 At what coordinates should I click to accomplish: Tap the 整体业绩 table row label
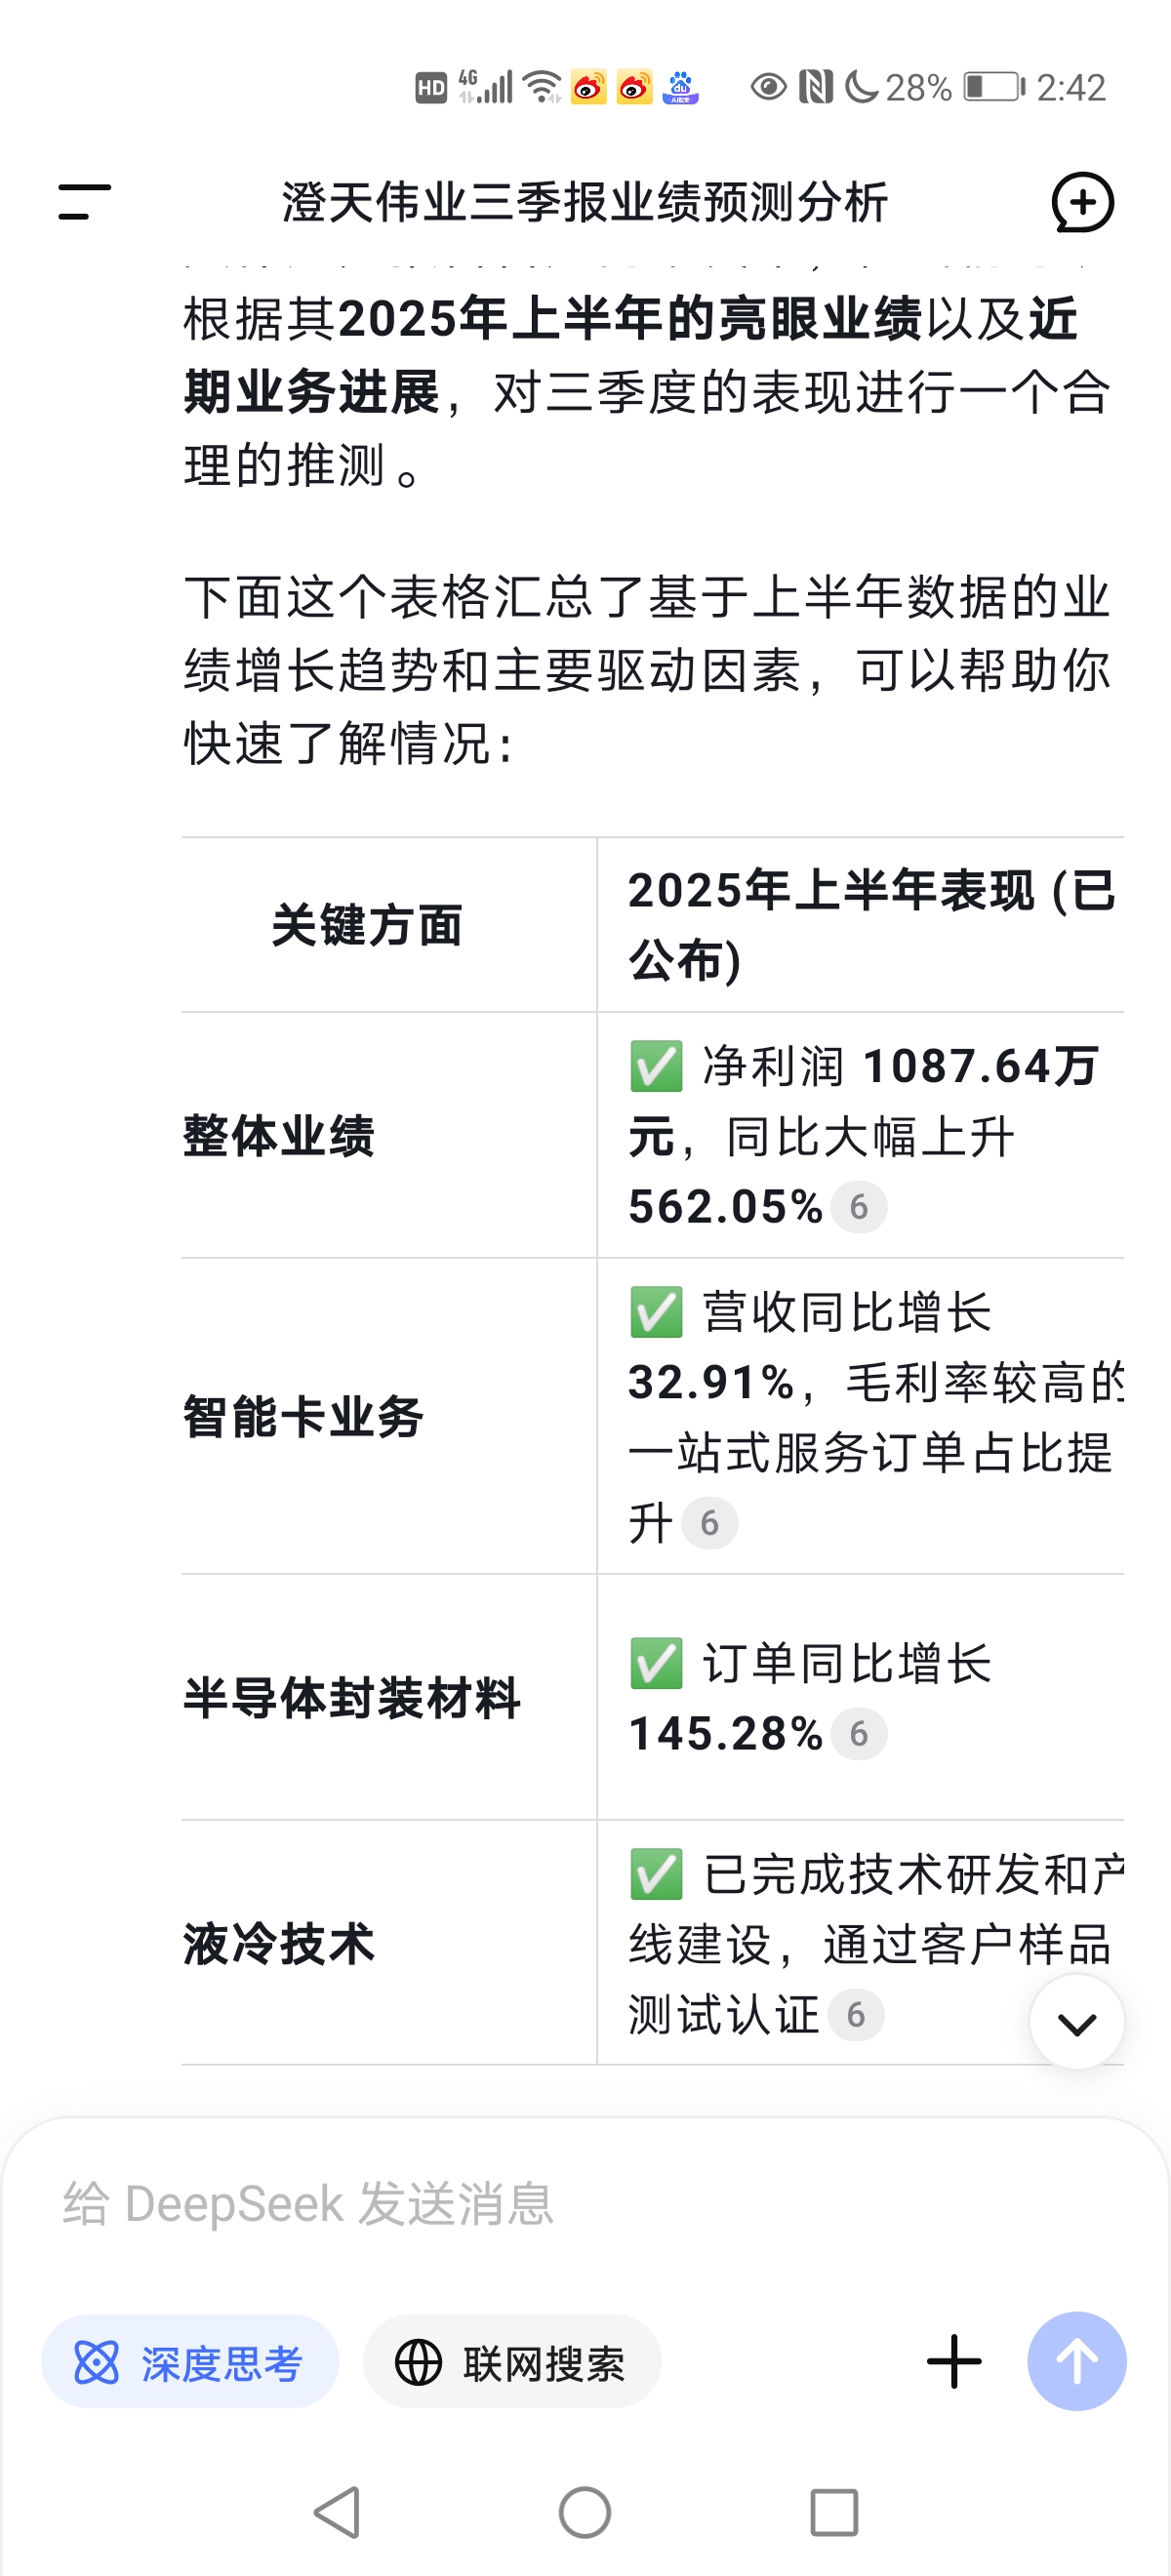point(279,1136)
